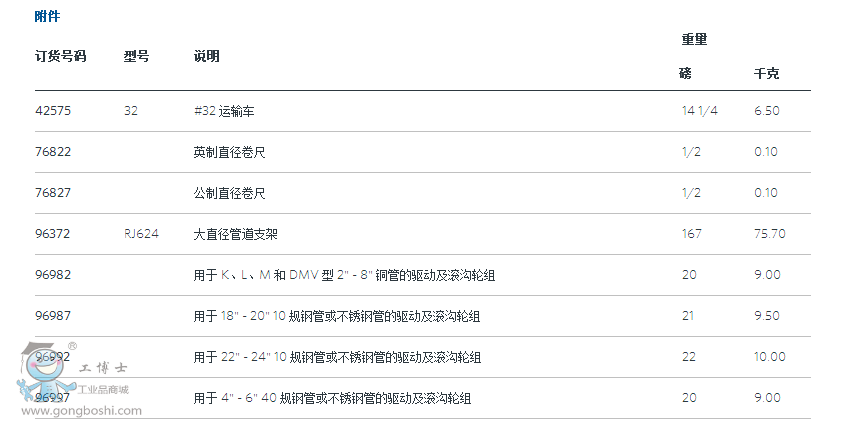845x430 pixels.
Task: Click model number RJ624
Action: click(141, 234)
